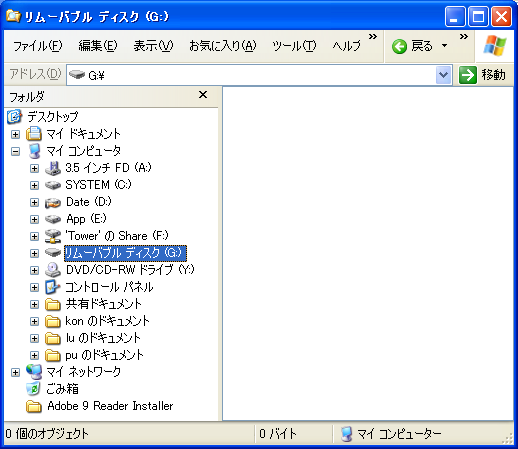518x449 pixels.
Task: Open the Control Panel icon in tree
Action: tap(53, 287)
